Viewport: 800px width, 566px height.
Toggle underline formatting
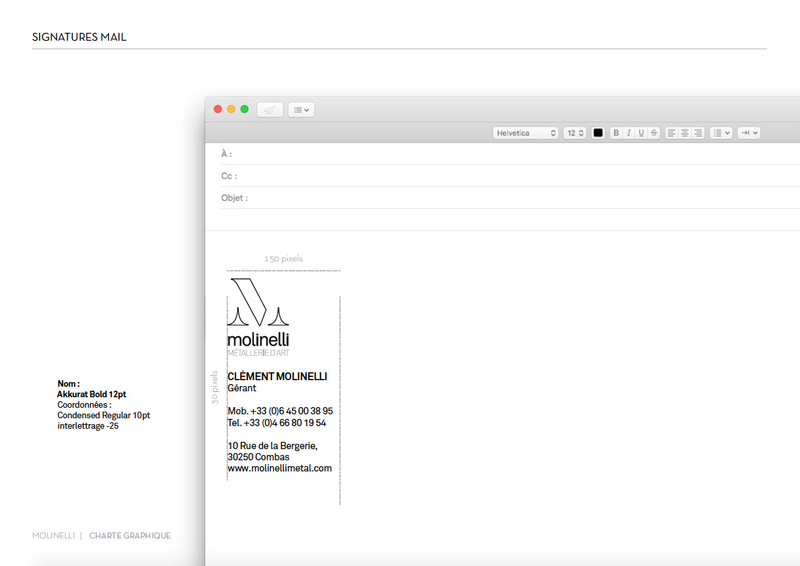point(641,133)
